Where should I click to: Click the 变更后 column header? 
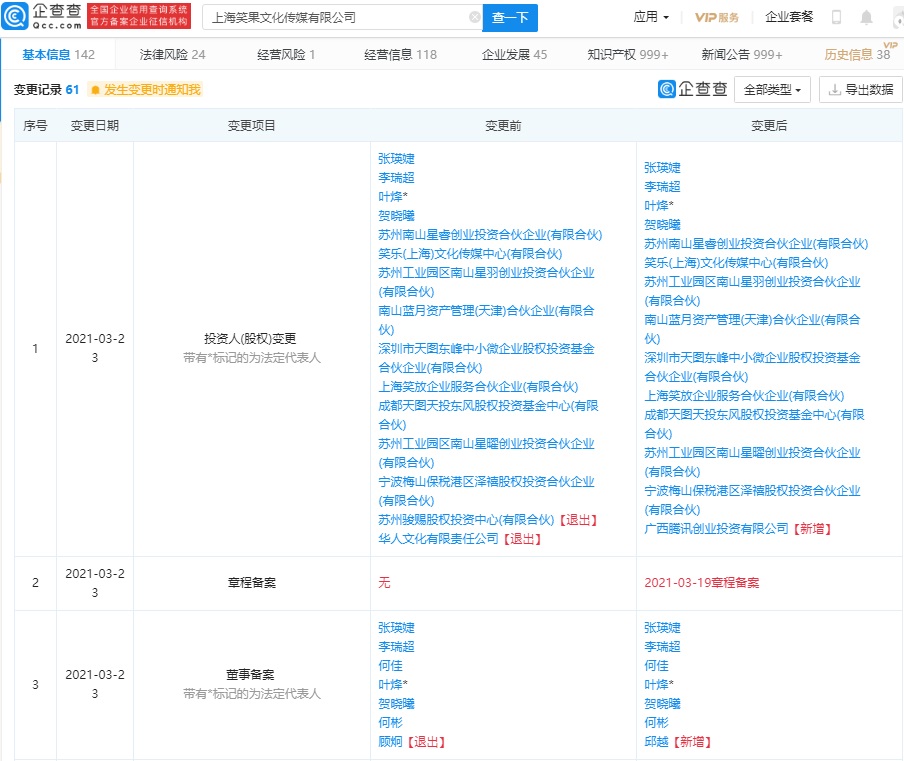tap(769, 126)
